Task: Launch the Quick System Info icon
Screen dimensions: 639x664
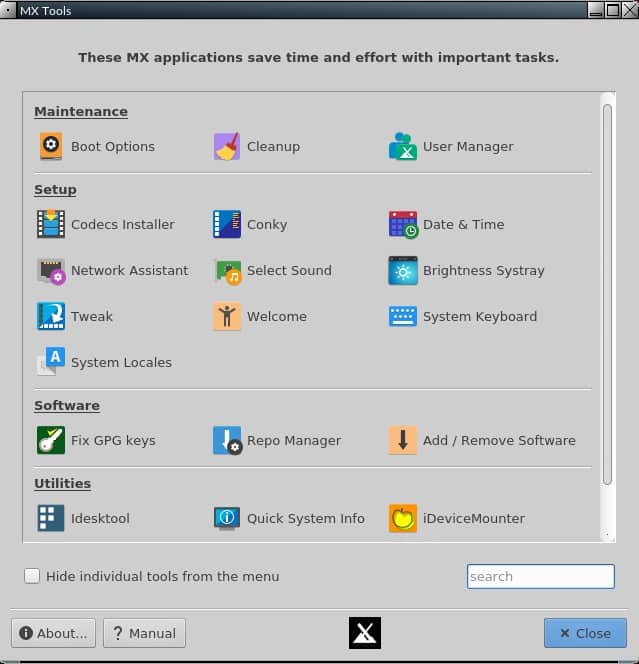Action: (227, 518)
